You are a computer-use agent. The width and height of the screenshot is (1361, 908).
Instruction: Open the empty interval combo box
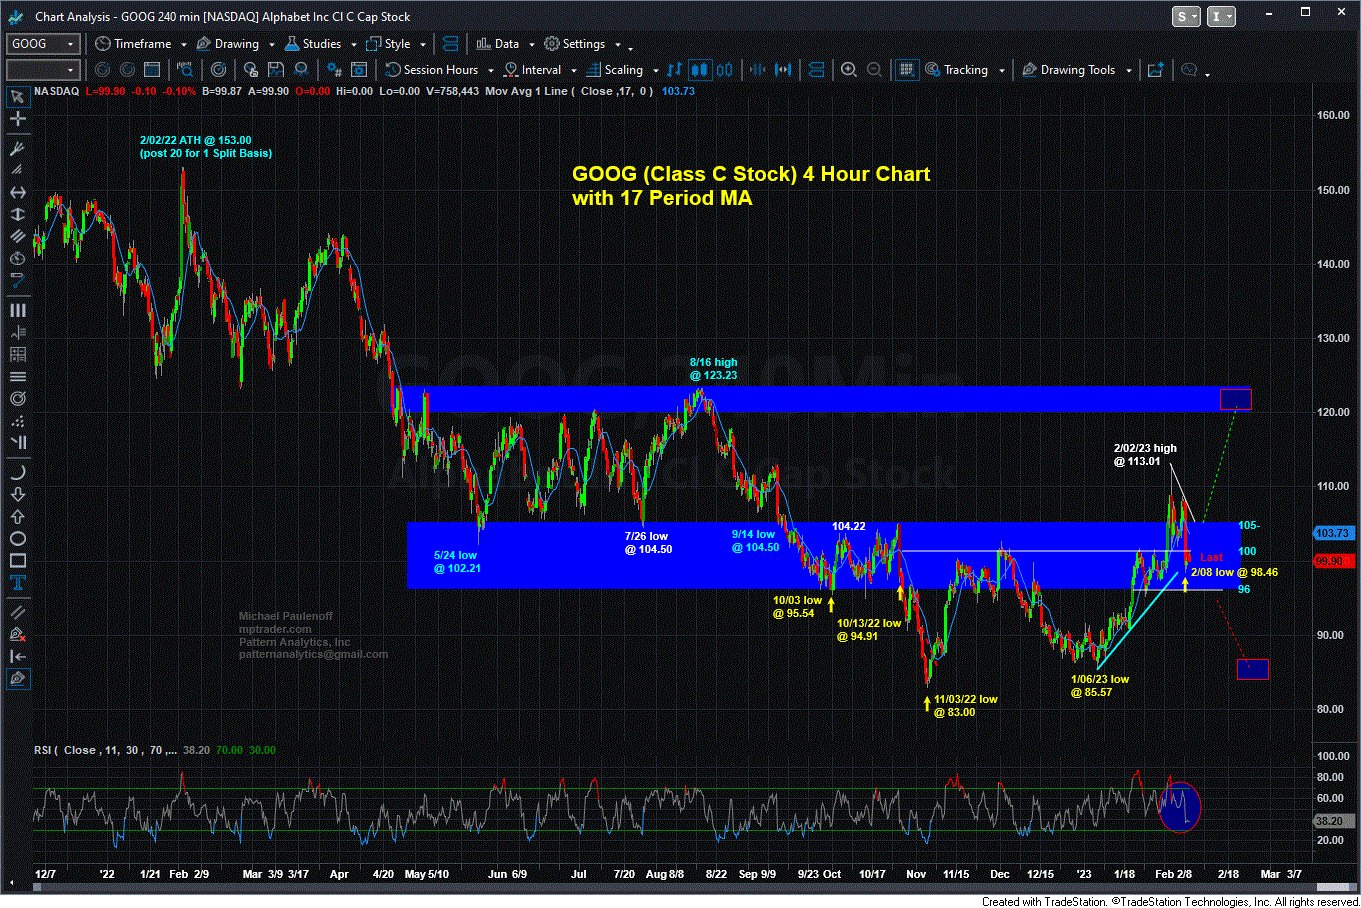point(42,70)
